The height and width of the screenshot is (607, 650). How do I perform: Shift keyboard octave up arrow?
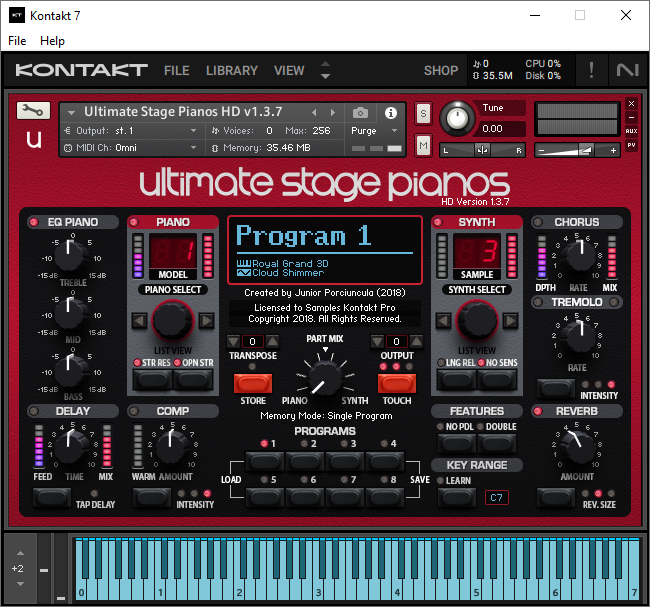(x=20, y=554)
